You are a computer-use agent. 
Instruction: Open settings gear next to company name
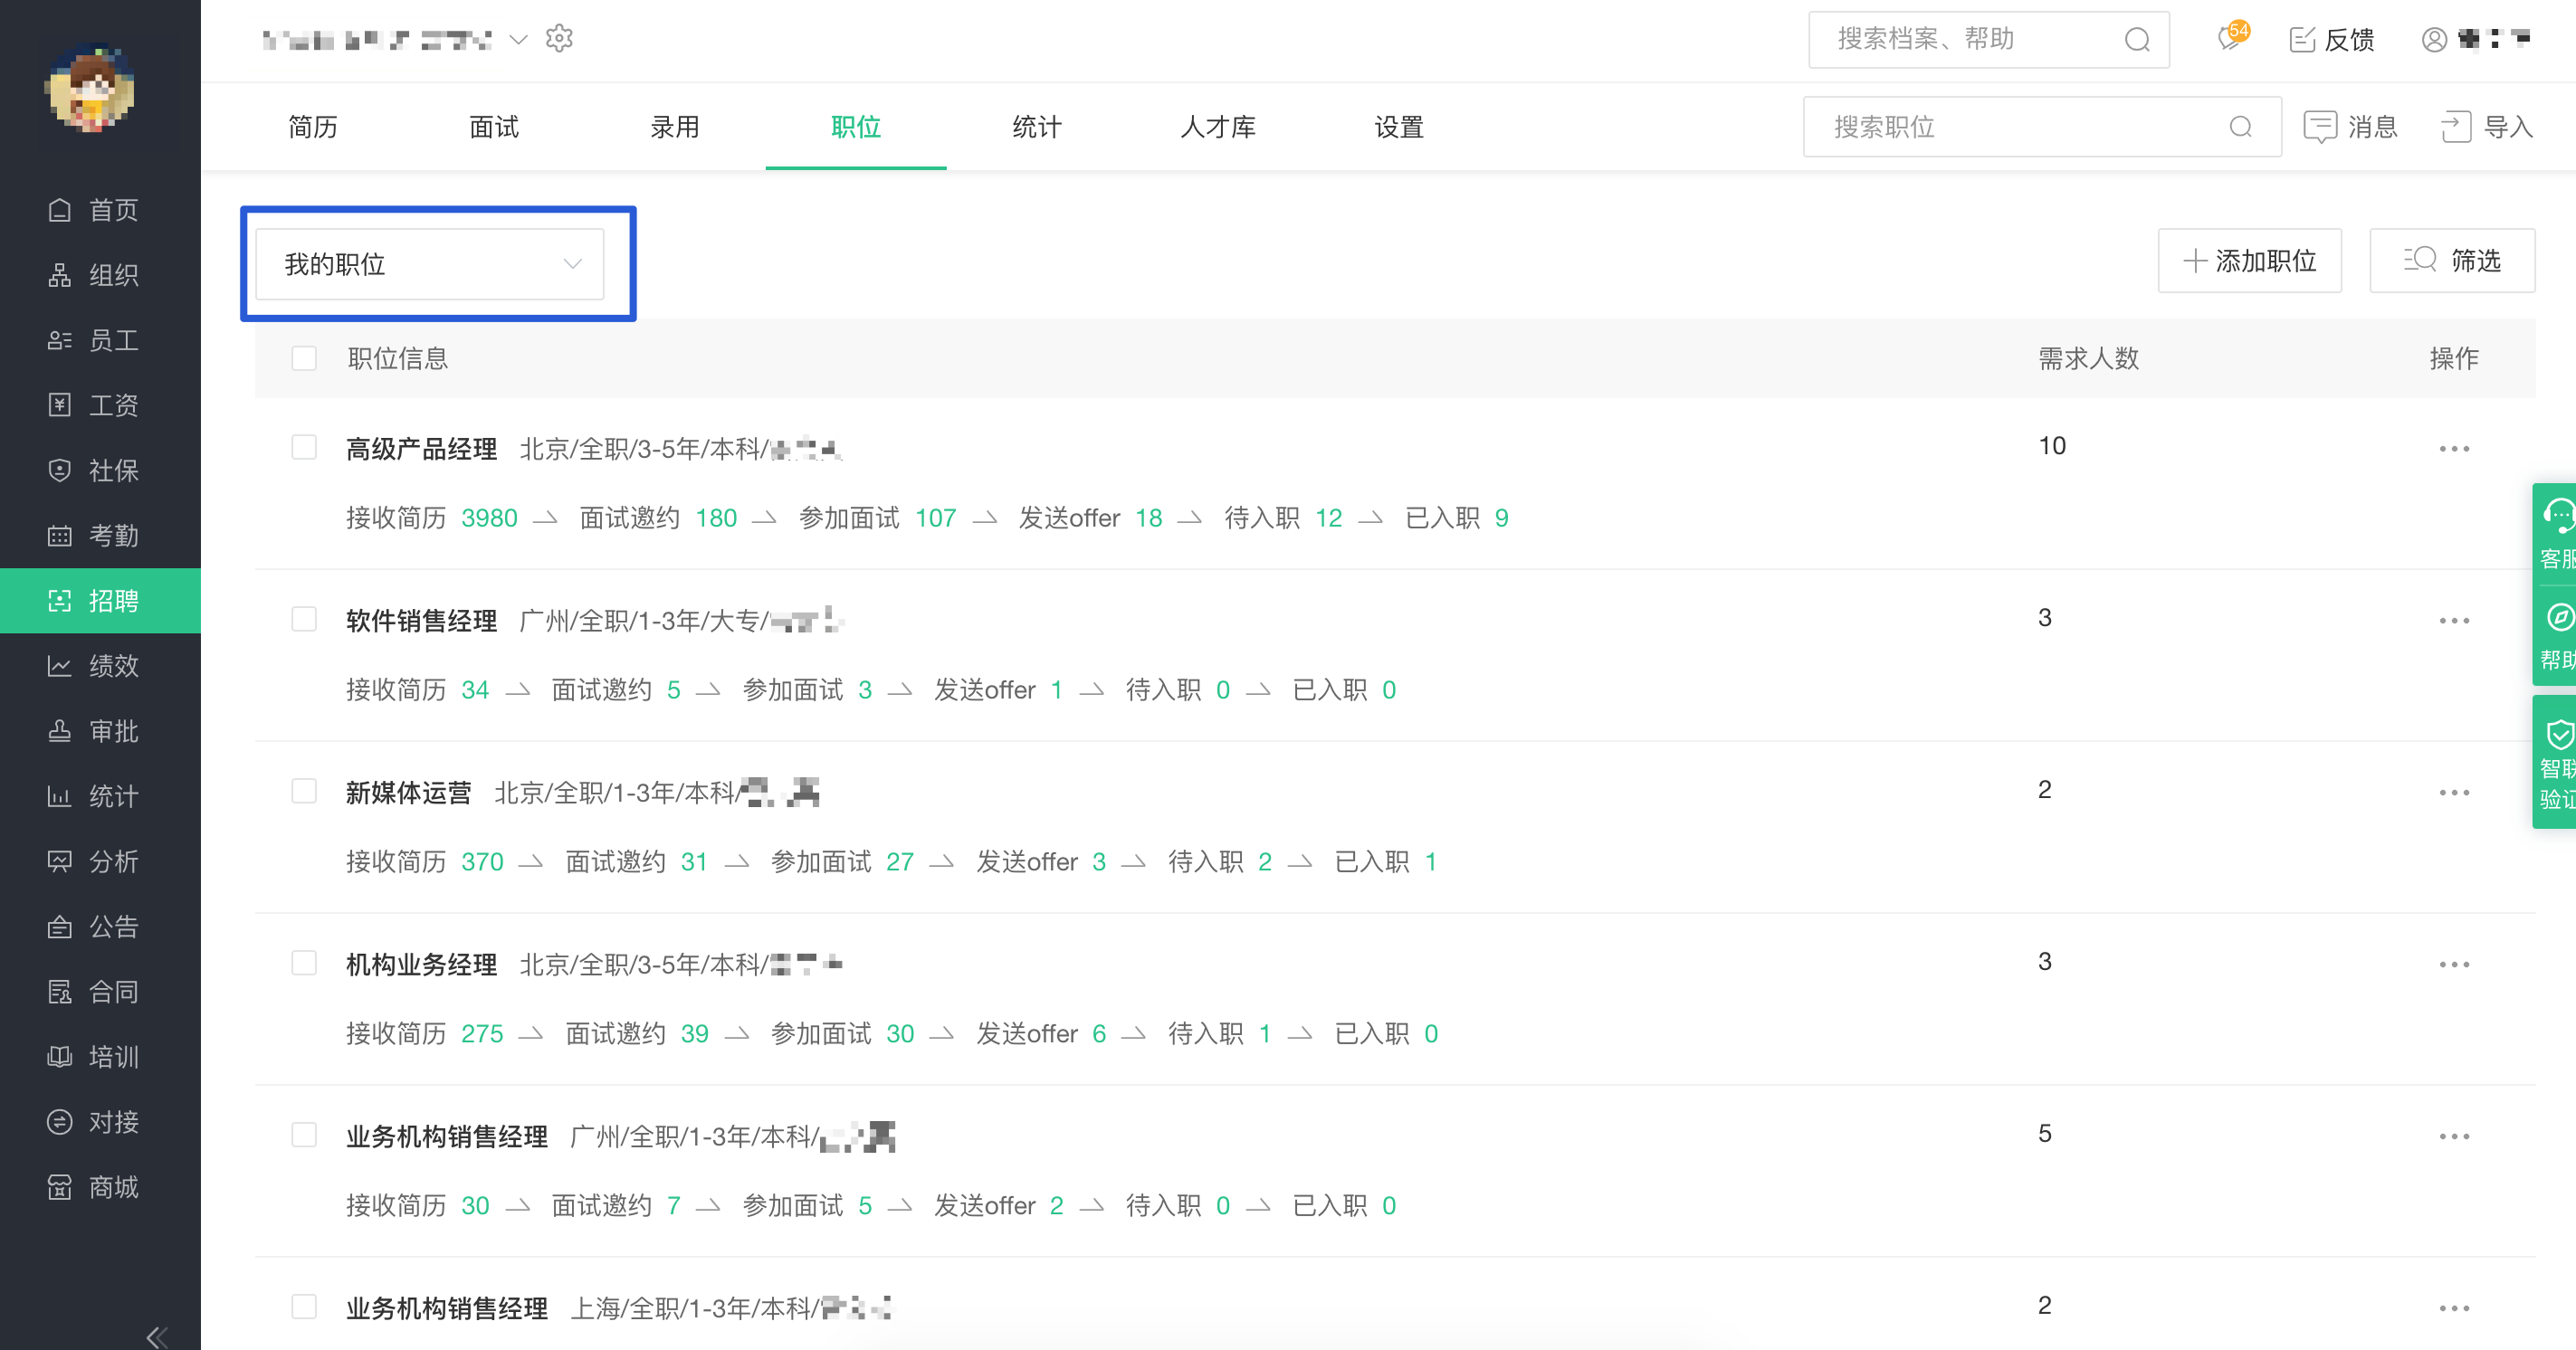click(559, 39)
